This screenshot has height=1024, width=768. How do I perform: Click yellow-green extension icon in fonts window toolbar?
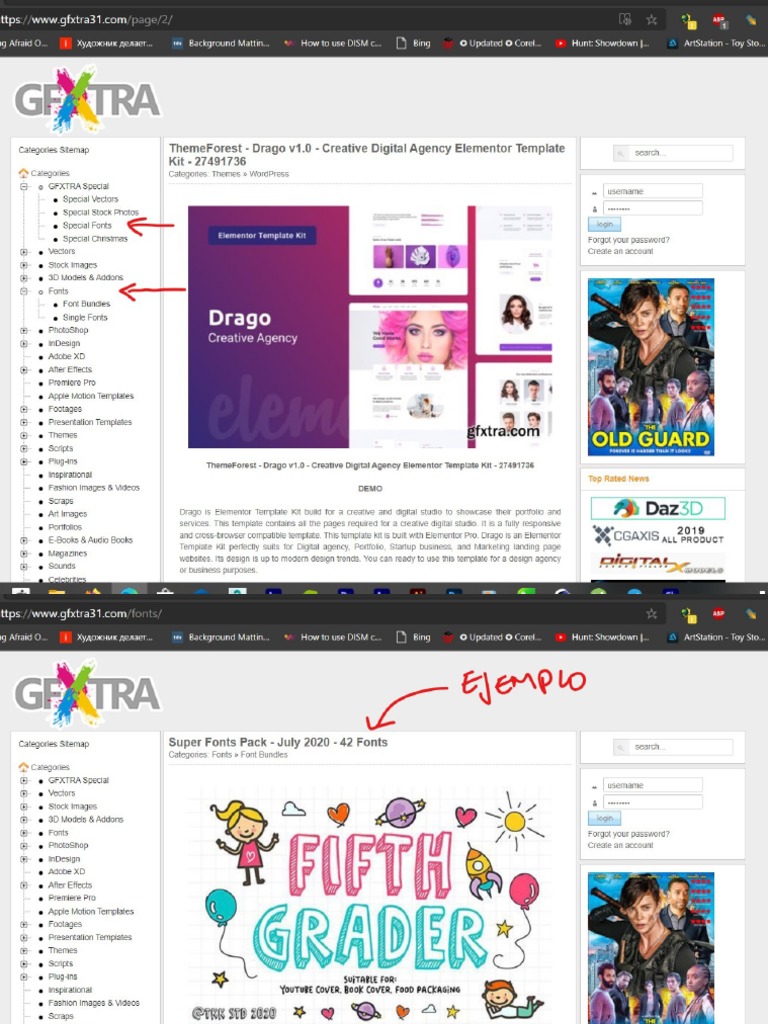coord(689,615)
